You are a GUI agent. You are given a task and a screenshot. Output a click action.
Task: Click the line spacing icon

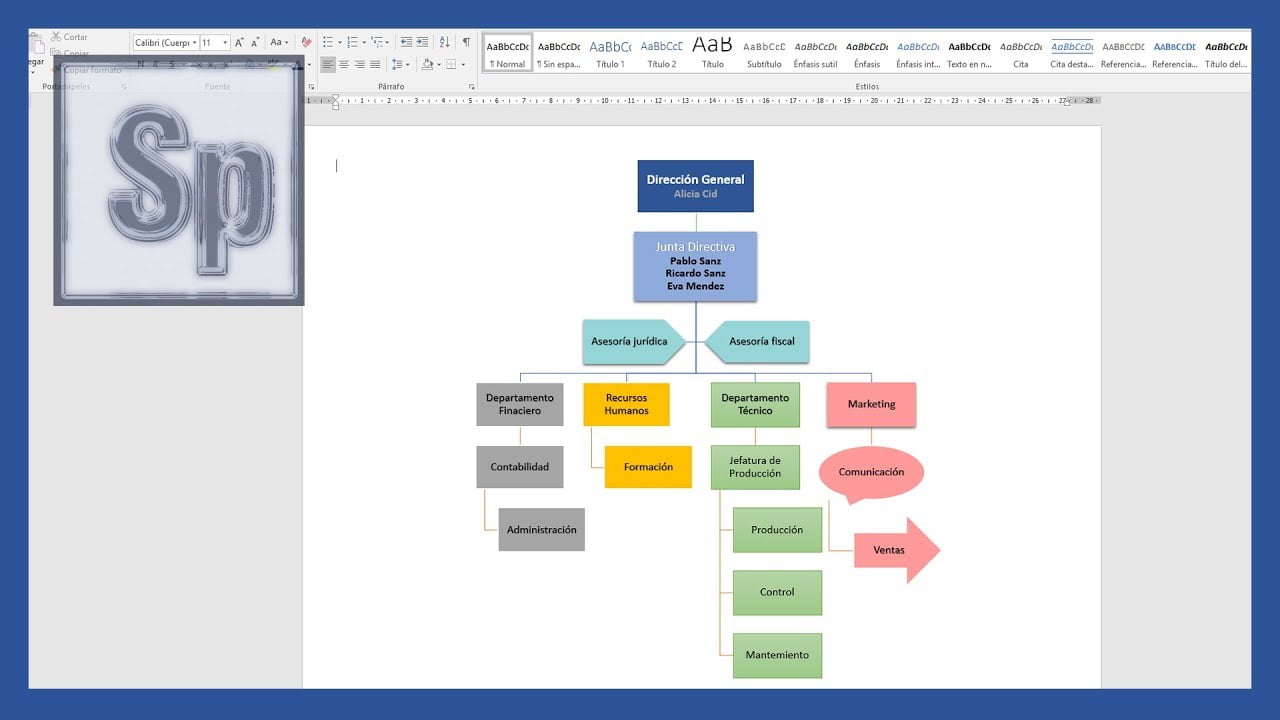(397, 64)
